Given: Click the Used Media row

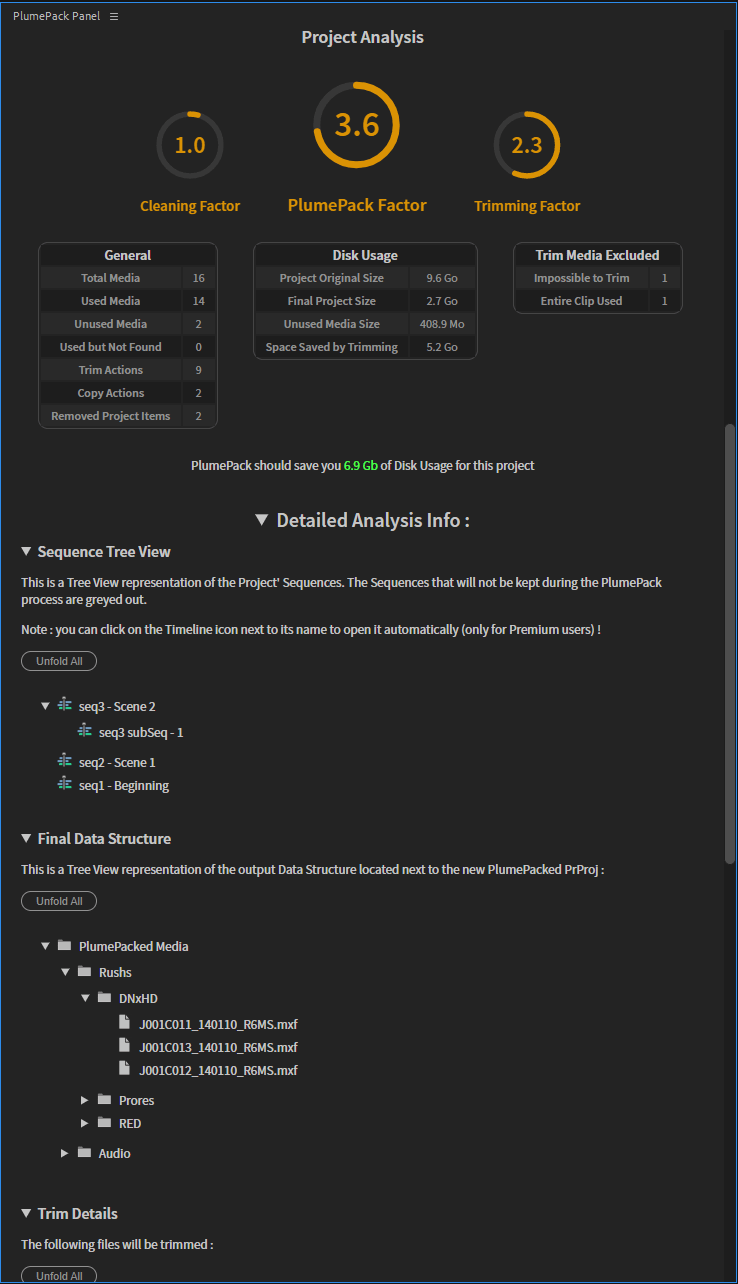Looking at the screenshot, I should pos(128,301).
